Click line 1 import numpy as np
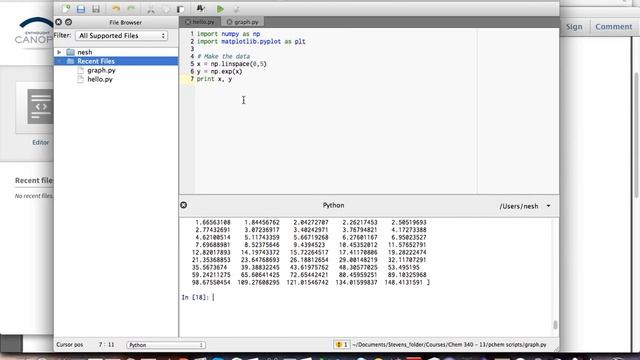The image size is (640, 360). [x=228, y=34]
